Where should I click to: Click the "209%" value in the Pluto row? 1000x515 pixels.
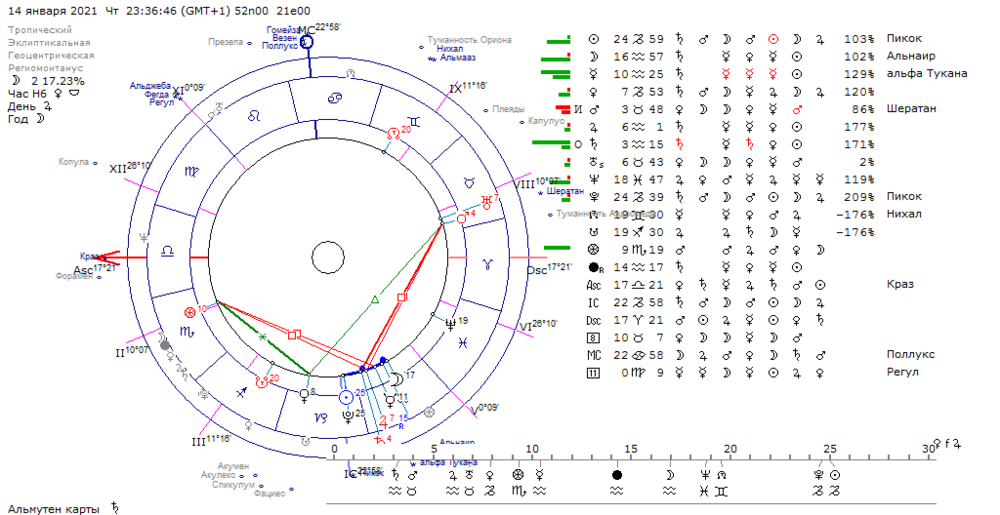[860, 197]
